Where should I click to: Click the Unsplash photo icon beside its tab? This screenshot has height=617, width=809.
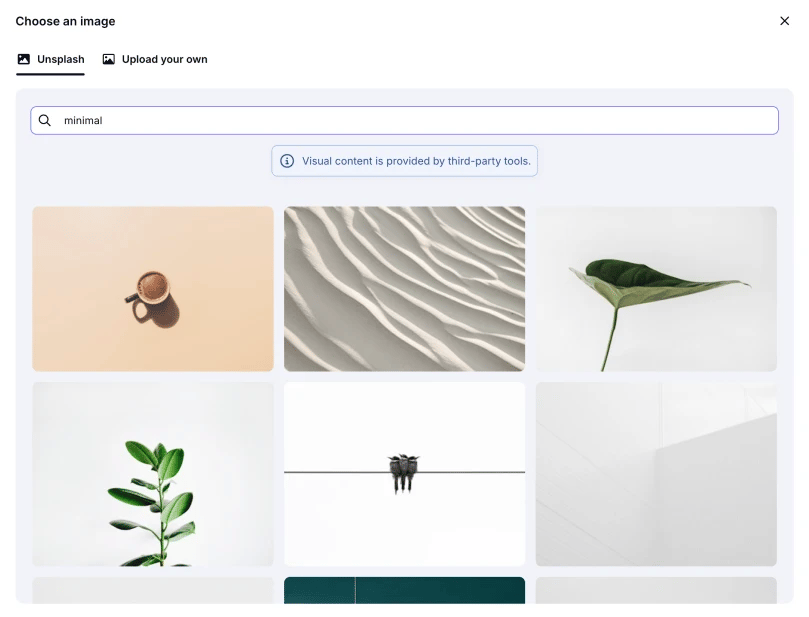[23, 59]
